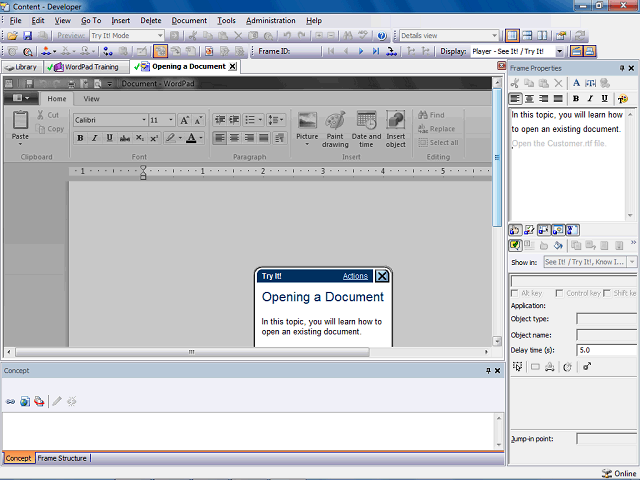Open the Show in dropdown

point(634,262)
